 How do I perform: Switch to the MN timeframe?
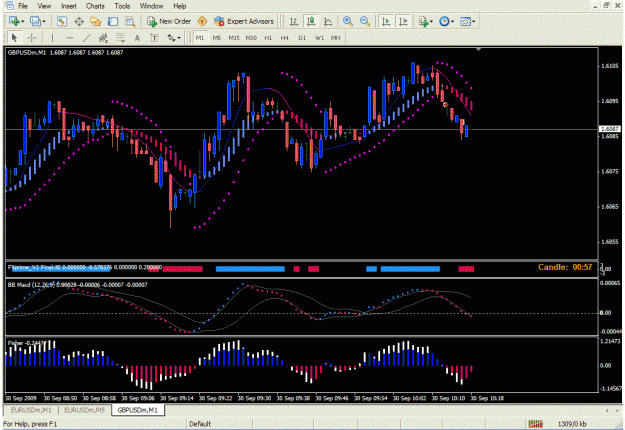tap(336, 38)
